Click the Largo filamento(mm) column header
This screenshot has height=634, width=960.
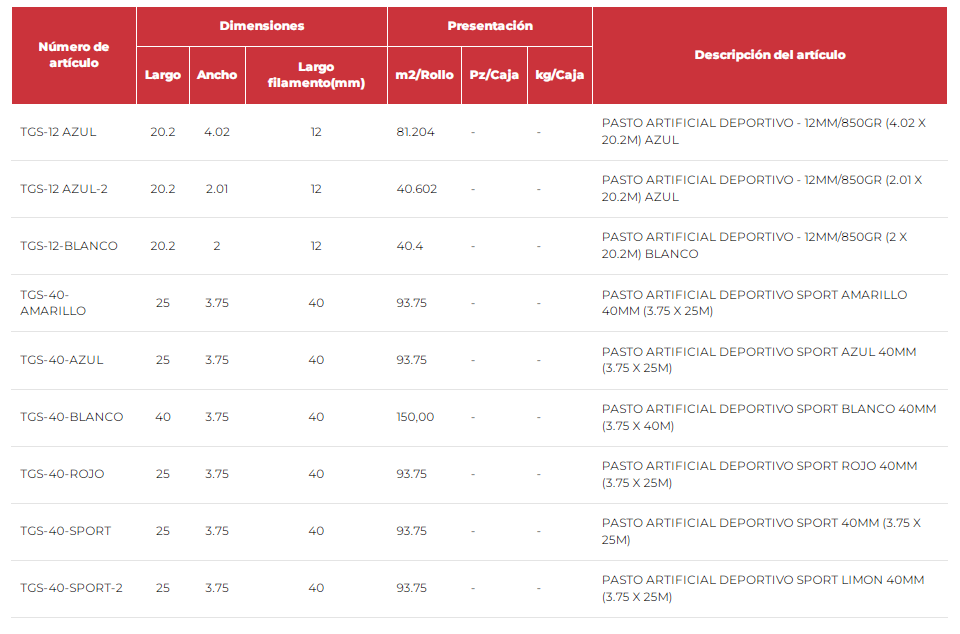click(x=316, y=75)
